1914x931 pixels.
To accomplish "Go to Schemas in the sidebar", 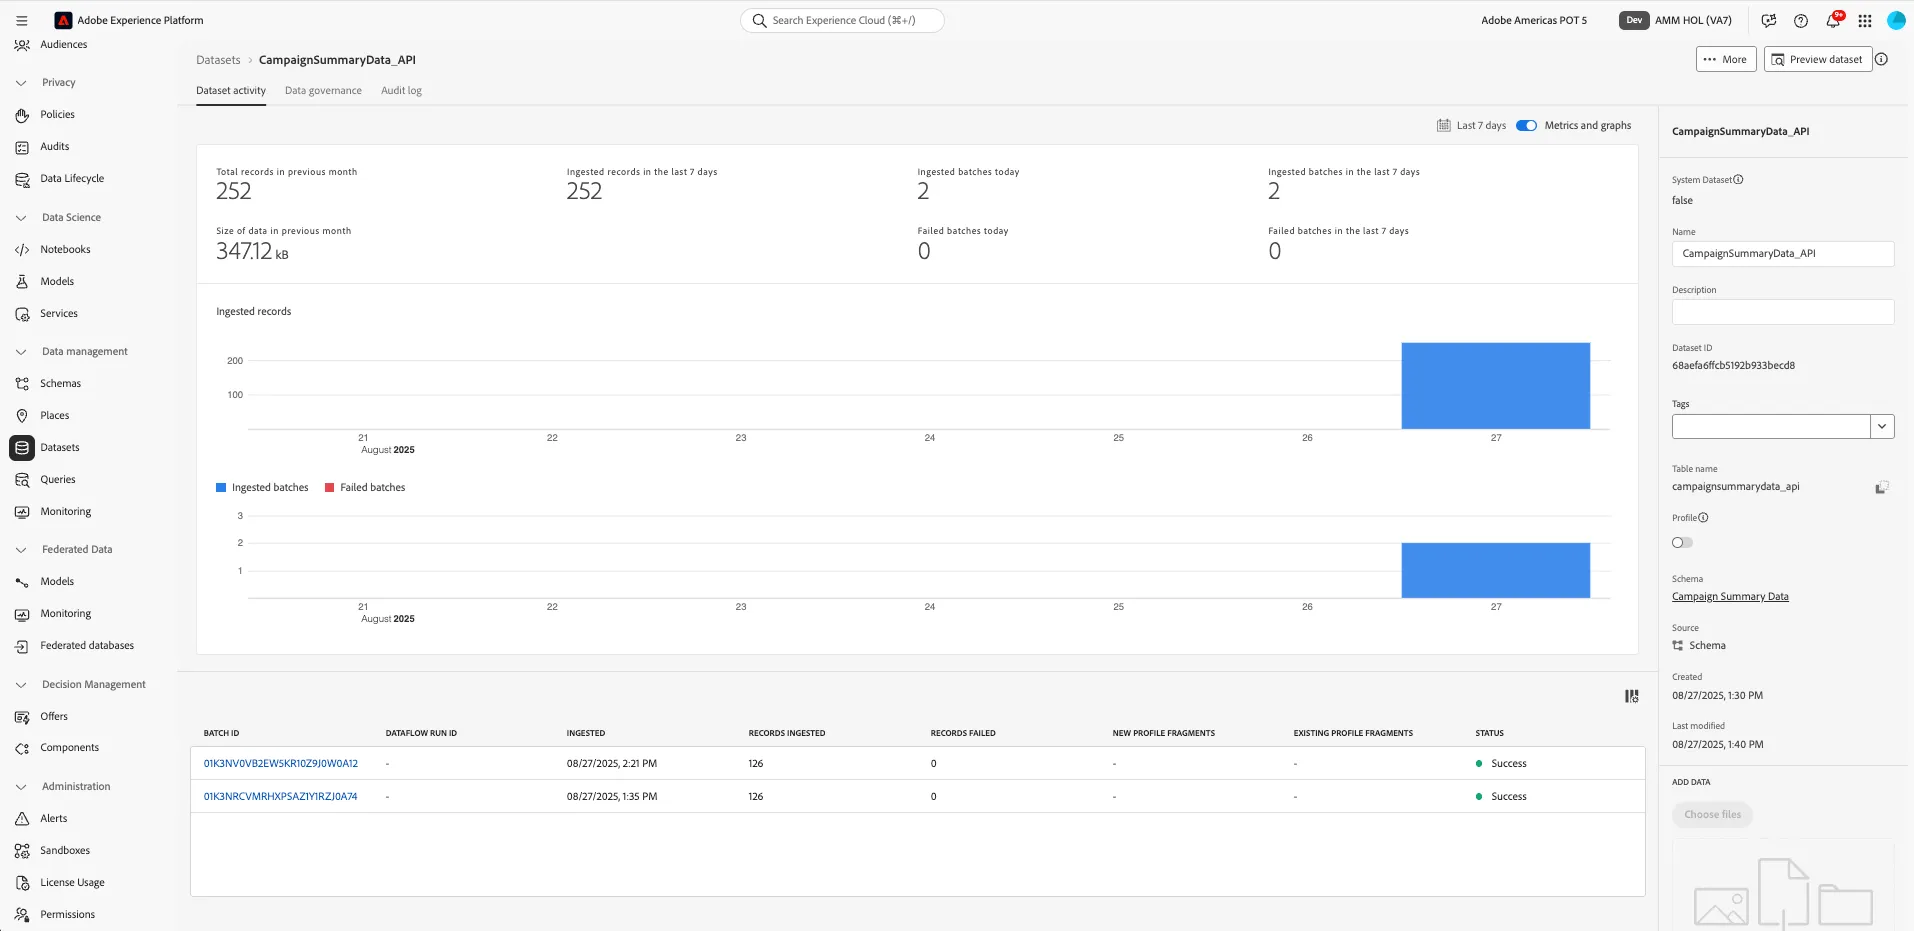I will [x=60, y=384].
